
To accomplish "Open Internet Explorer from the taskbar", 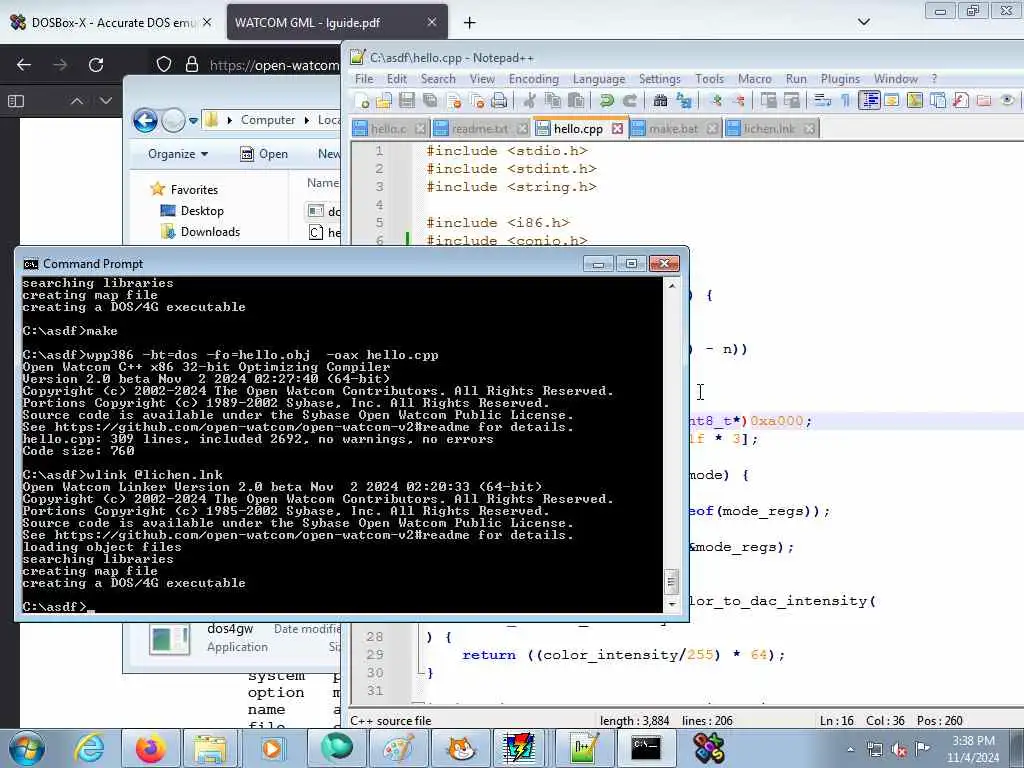I will 88,748.
